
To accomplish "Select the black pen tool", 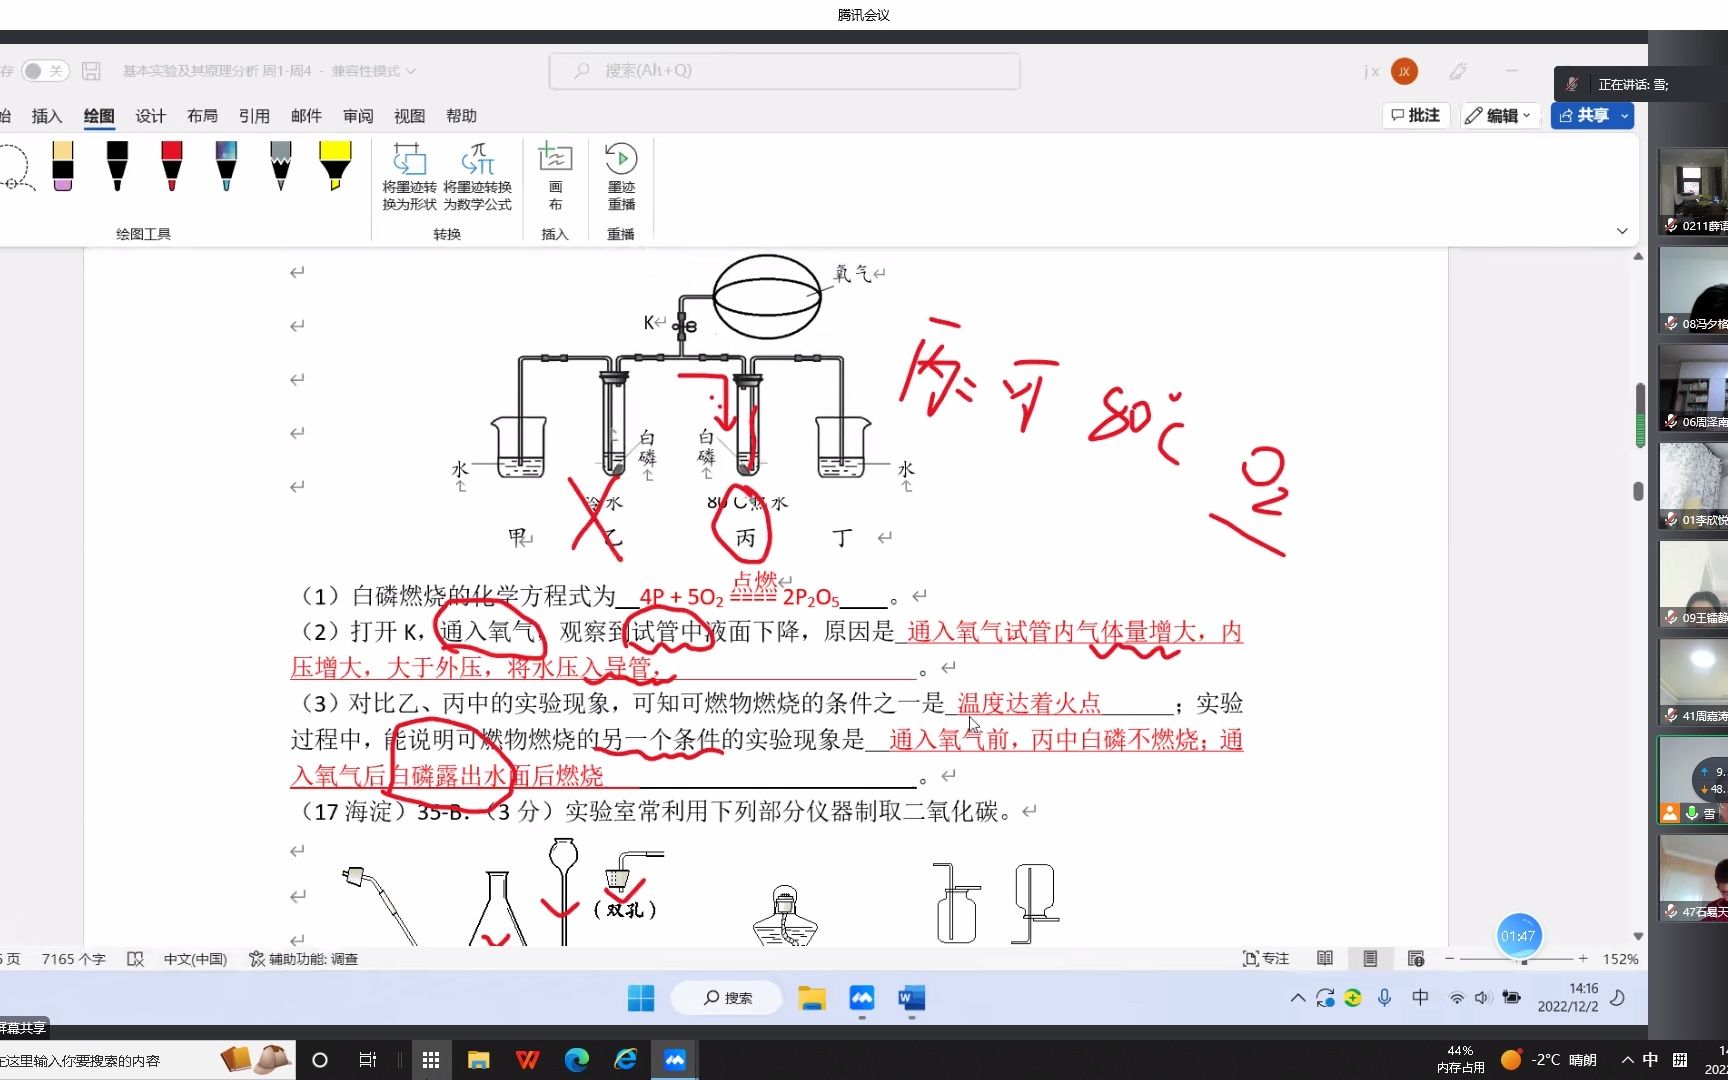I will click(x=117, y=165).
